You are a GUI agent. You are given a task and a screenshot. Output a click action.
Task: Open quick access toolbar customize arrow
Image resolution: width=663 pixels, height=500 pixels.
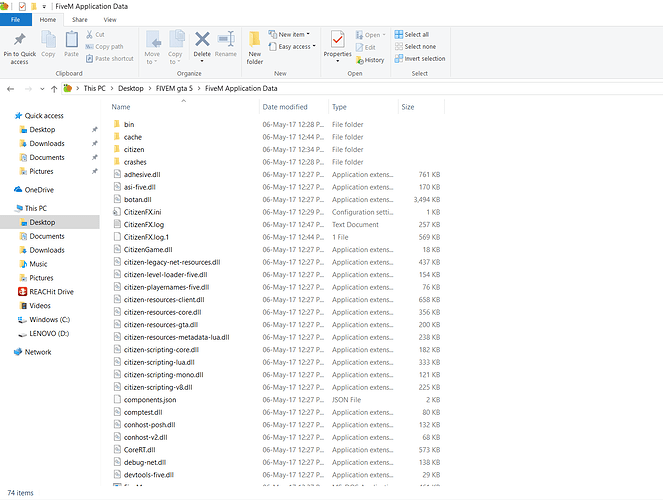pos(44,7)
